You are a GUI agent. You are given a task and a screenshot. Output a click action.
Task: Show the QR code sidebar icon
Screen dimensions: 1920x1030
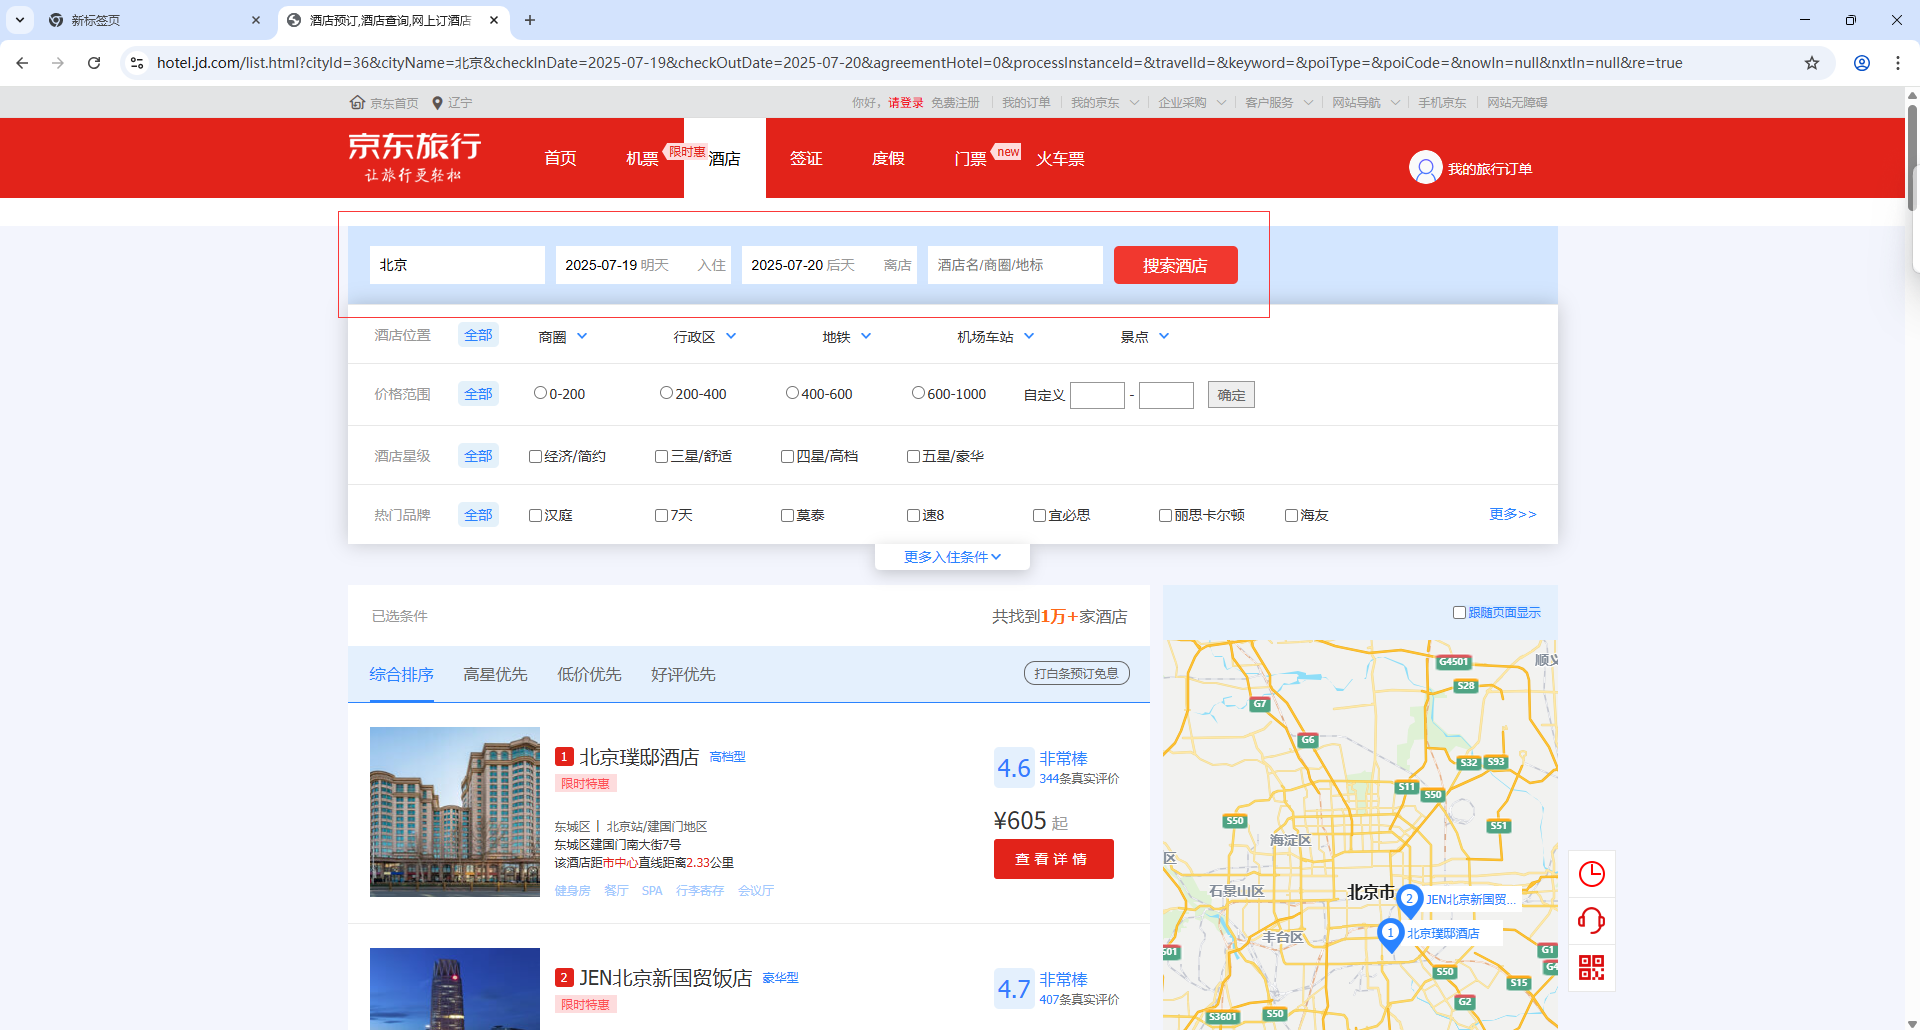[x=1591, y=967]
